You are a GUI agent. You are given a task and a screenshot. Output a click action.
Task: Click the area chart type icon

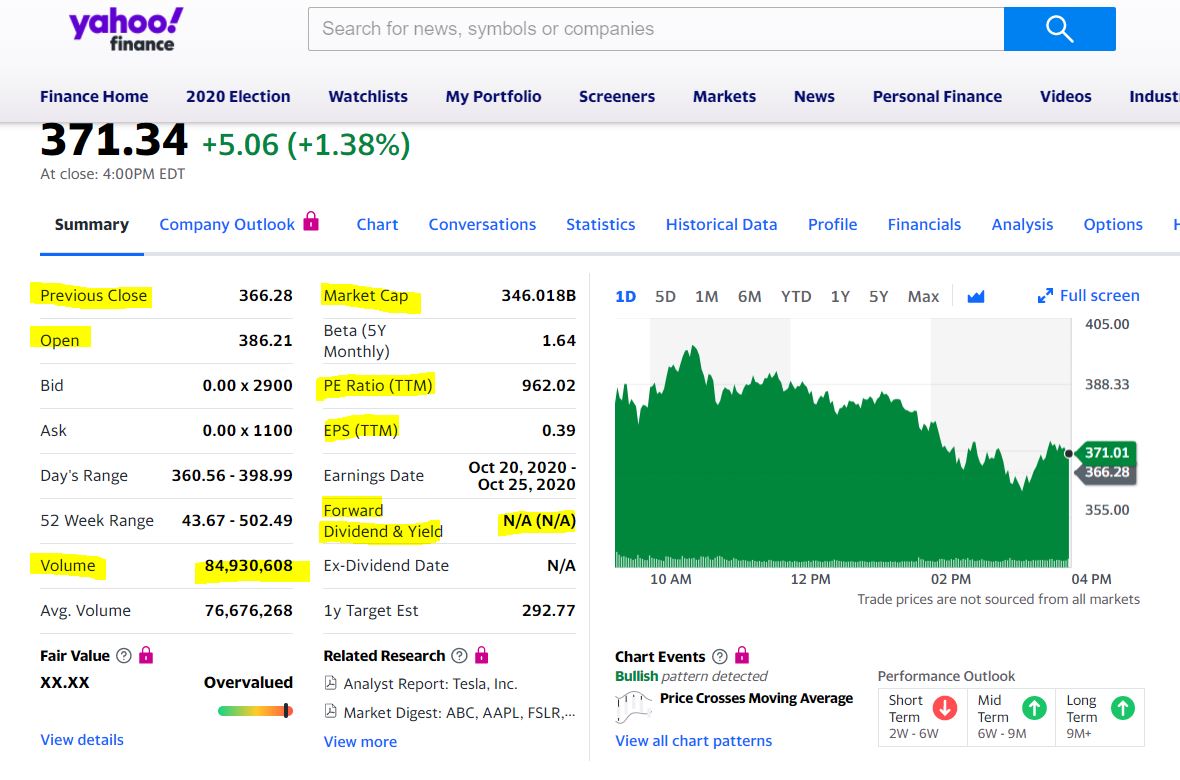coord(975,297)
